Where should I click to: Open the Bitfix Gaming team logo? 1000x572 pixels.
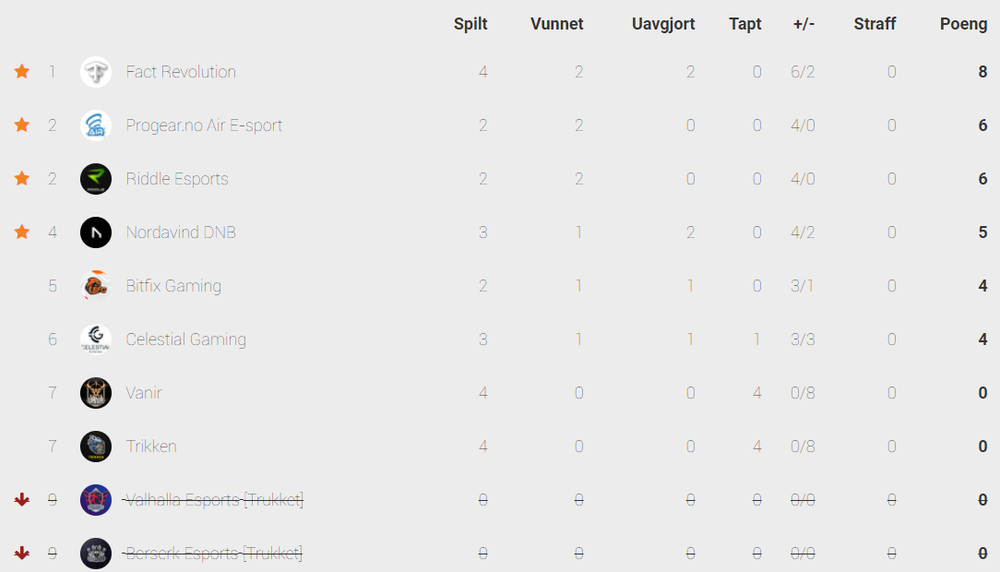(96, 286)
